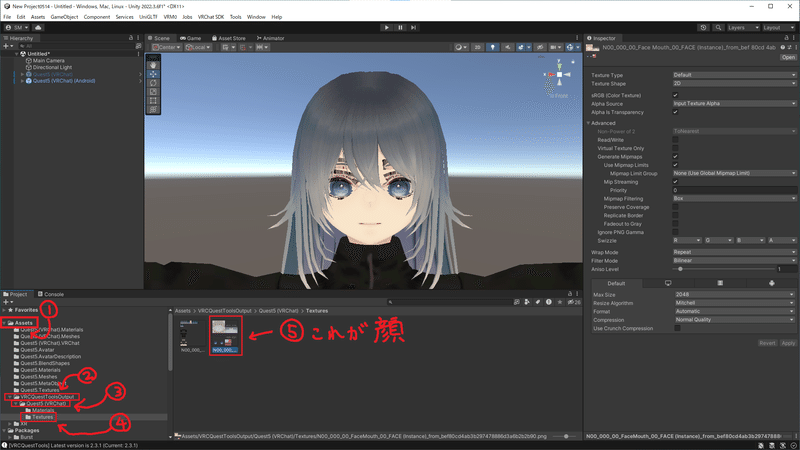Search project by type icon

527,302
